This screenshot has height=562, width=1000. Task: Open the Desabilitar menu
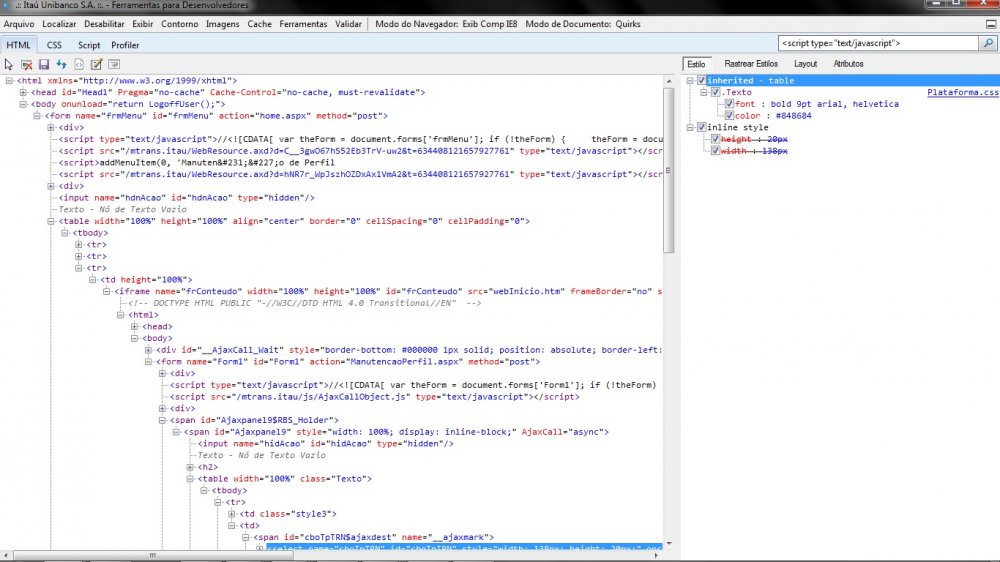click(x=104, y=24)
